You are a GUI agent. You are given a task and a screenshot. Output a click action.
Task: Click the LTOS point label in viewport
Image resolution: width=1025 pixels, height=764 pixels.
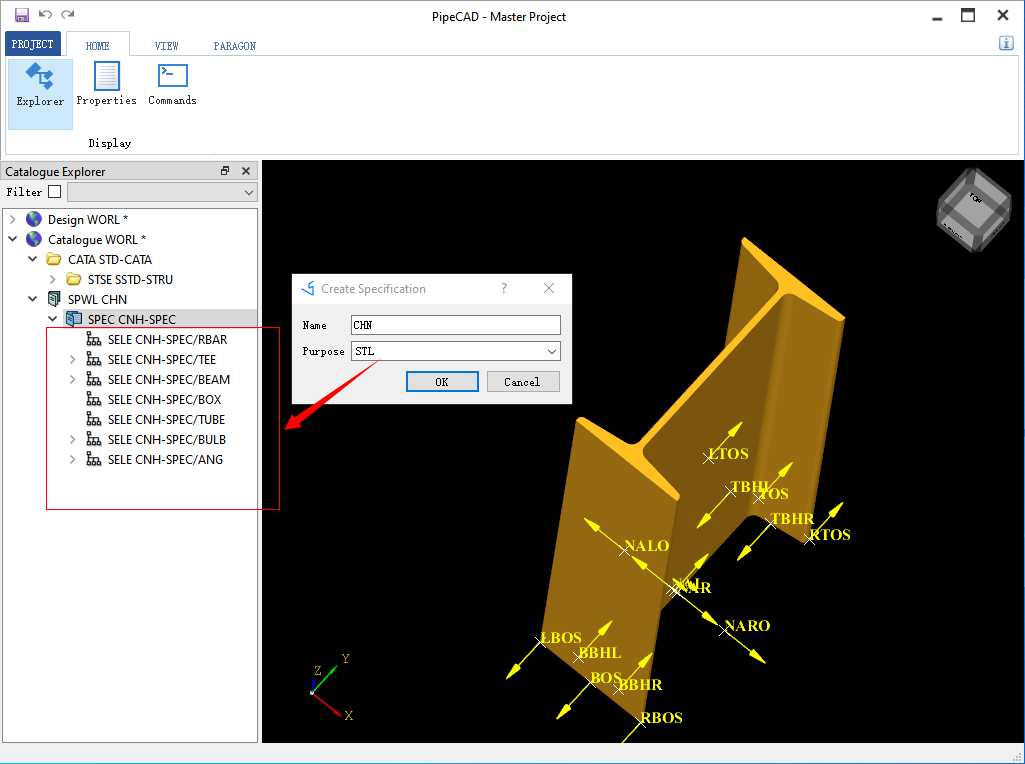coord(729,454)
